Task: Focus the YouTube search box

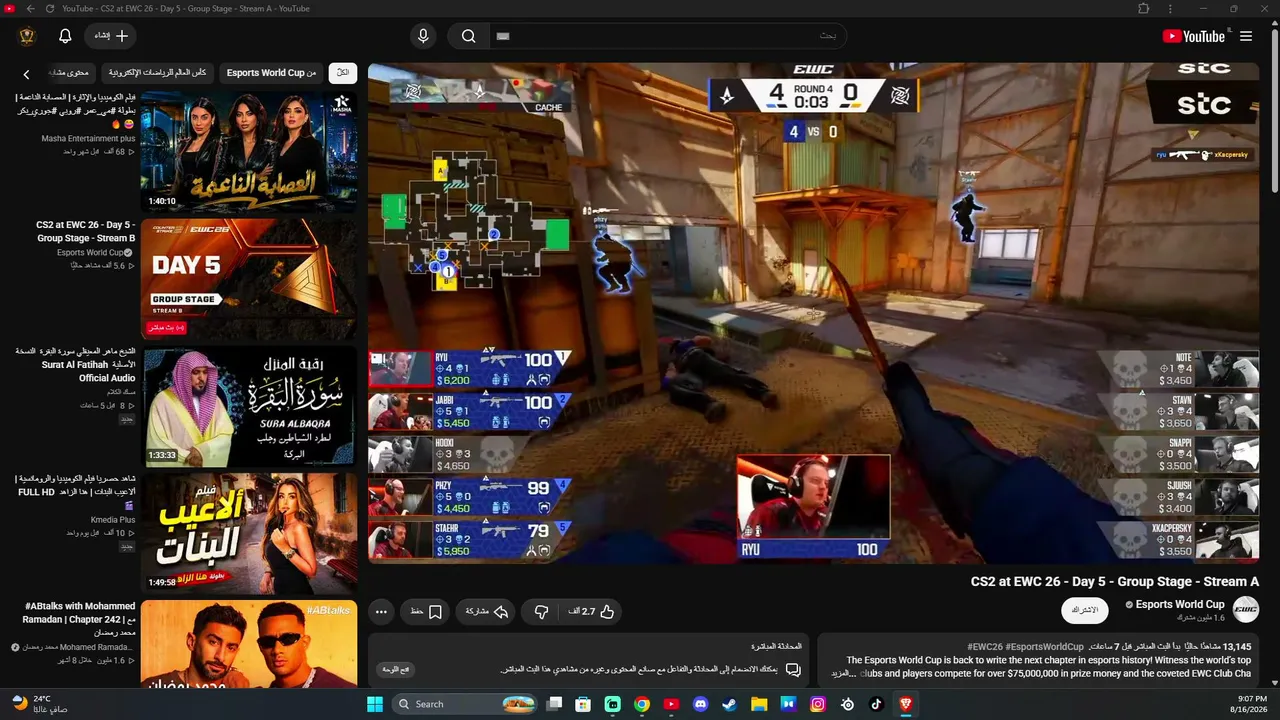Action: [667, 36]
